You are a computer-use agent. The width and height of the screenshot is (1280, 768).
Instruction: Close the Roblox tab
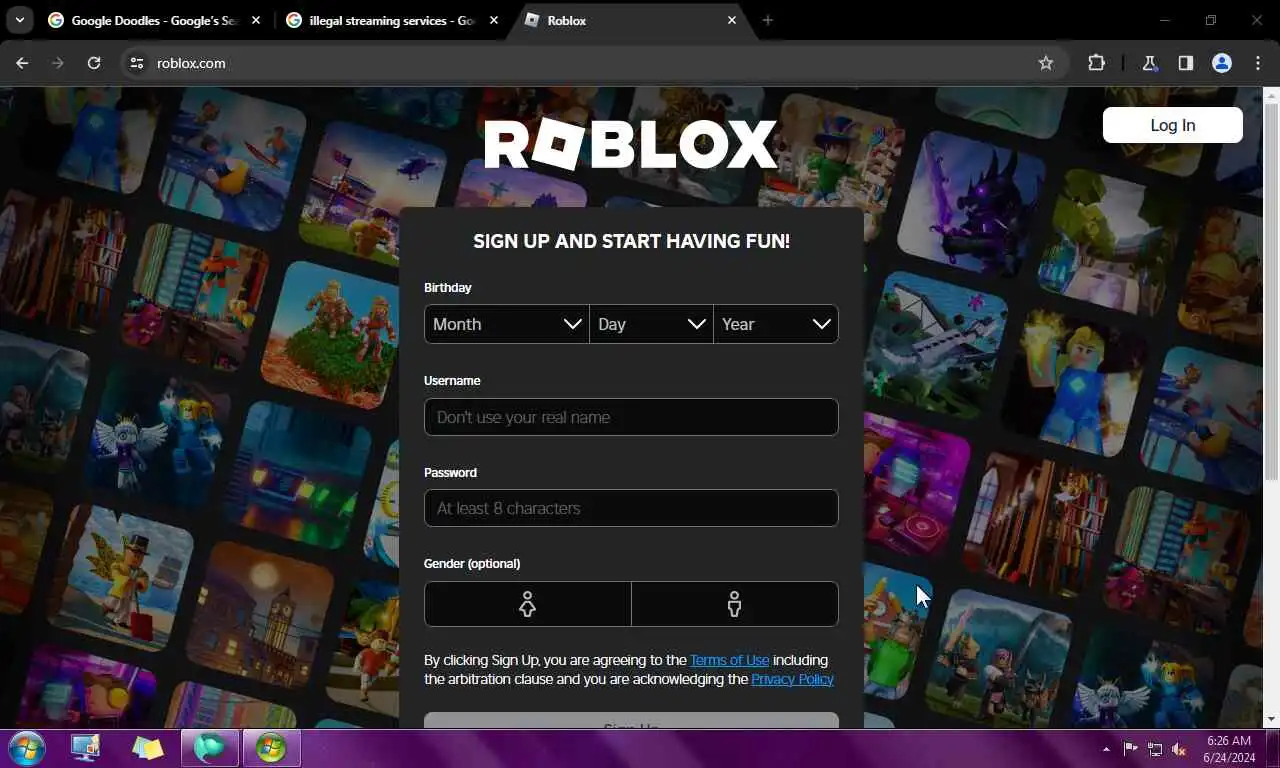[732, 20]
